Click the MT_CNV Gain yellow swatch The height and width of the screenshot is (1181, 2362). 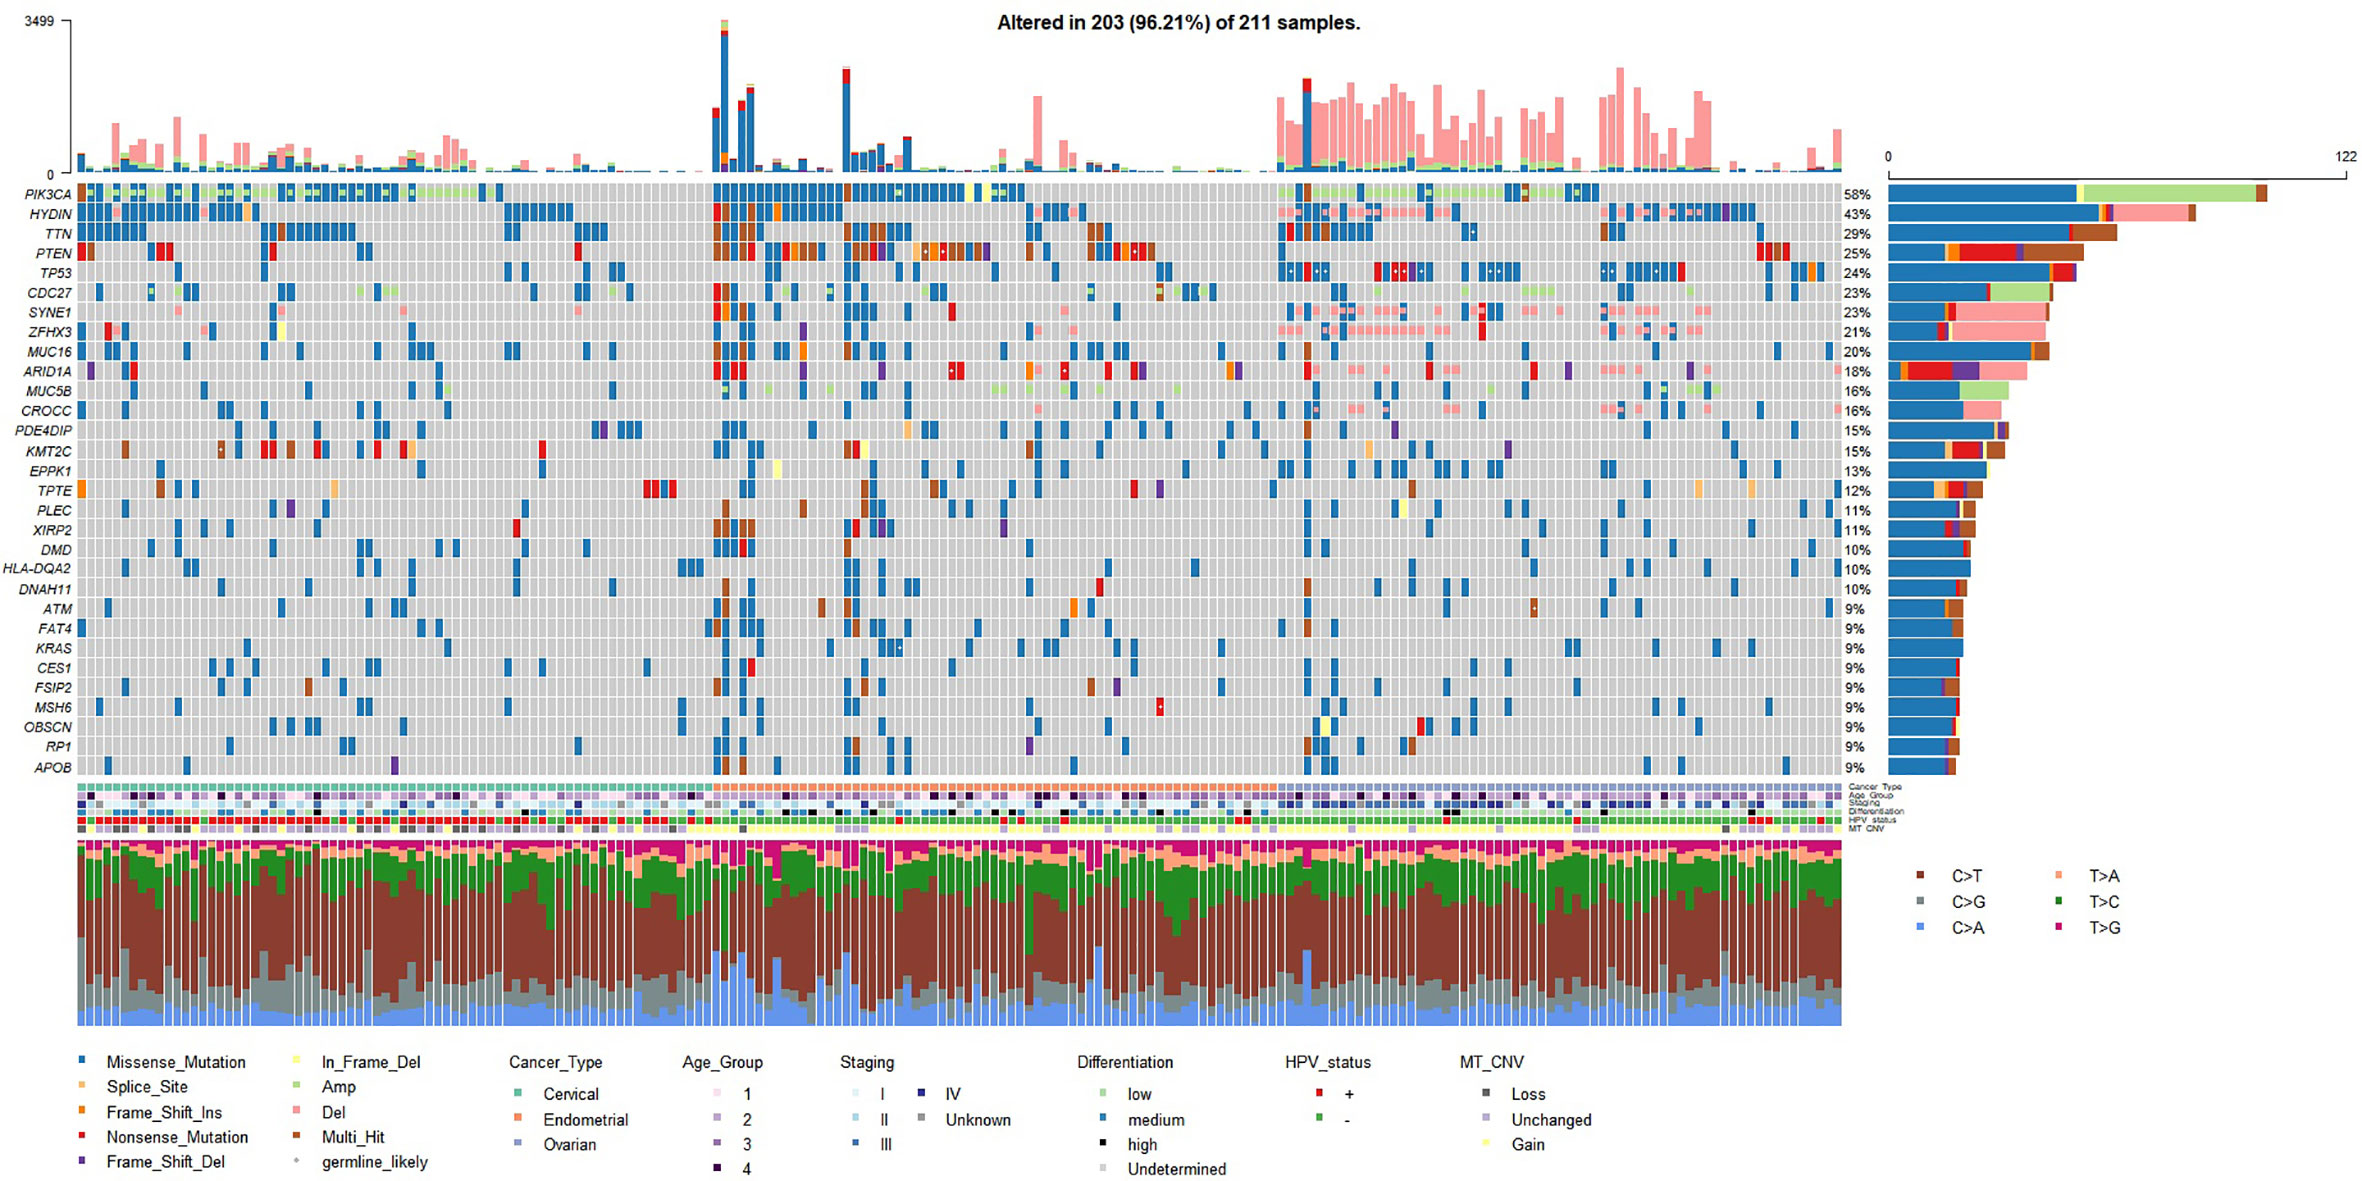point(1486,1142)
